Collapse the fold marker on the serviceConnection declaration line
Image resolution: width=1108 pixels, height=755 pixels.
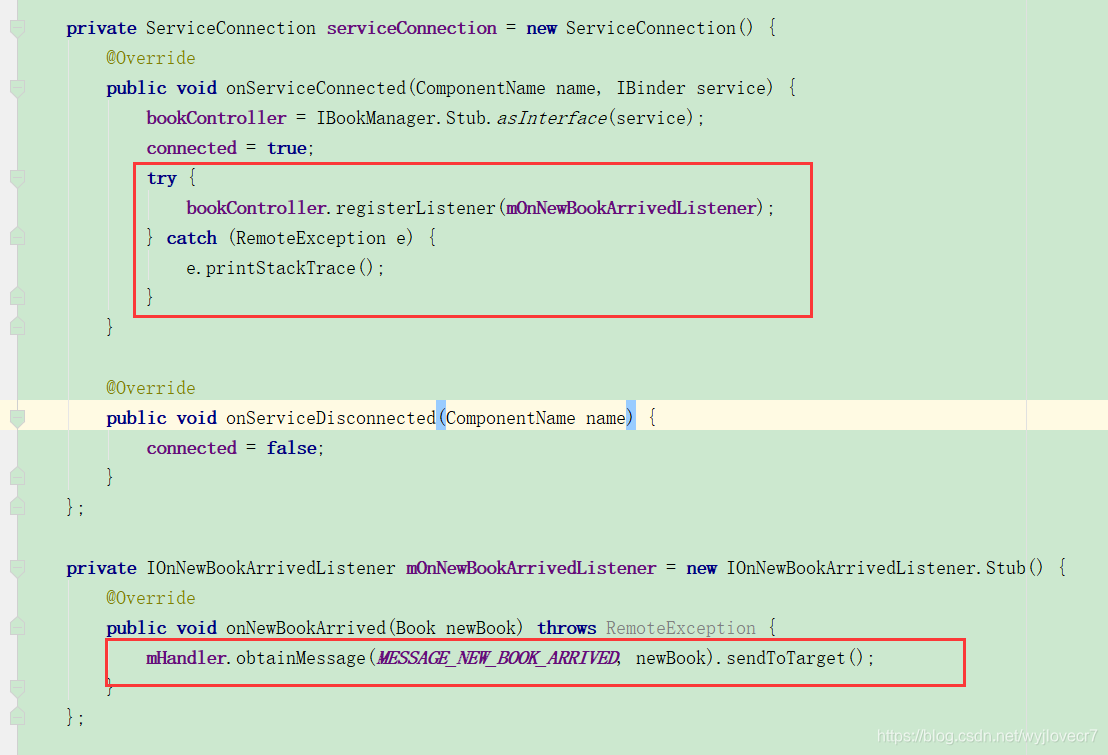click(18, 28)
